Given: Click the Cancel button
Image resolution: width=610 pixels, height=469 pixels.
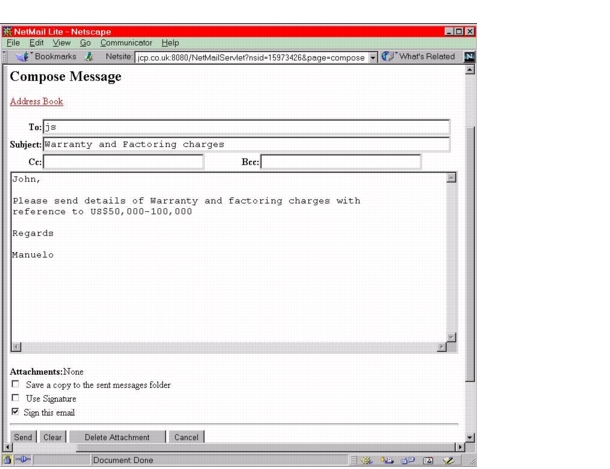Looking at the screenshot, I should 186,437.
